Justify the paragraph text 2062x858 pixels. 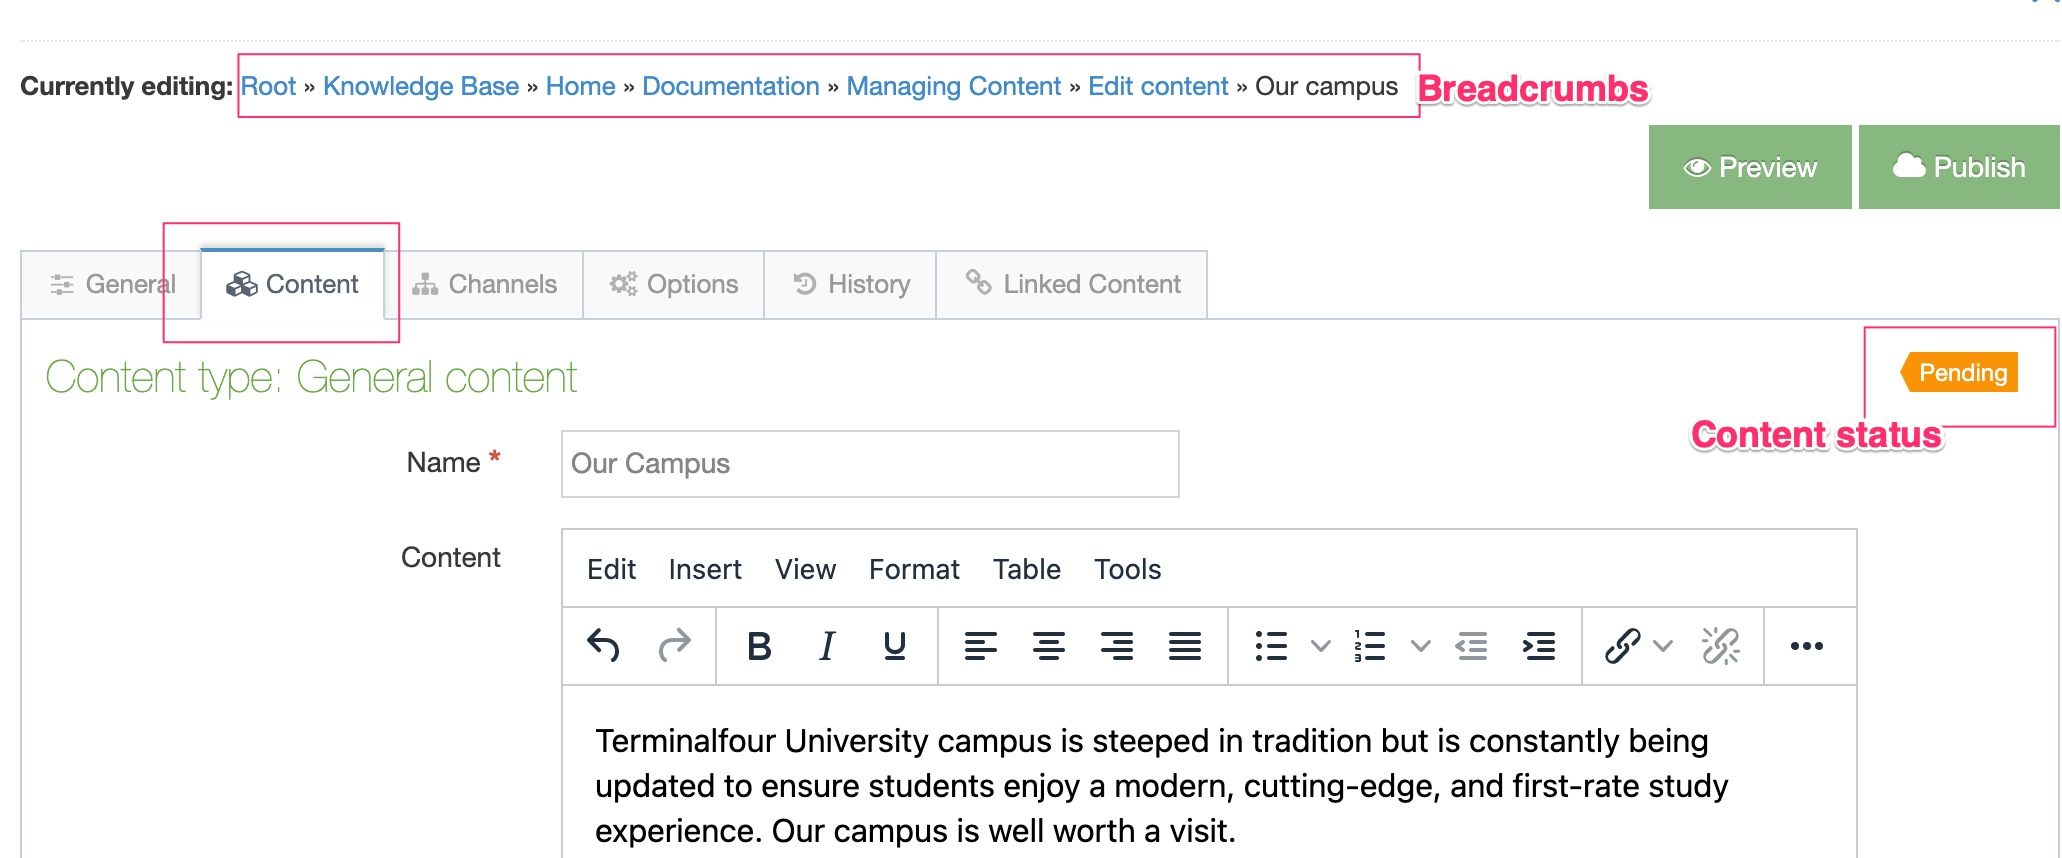[1185, 646]
